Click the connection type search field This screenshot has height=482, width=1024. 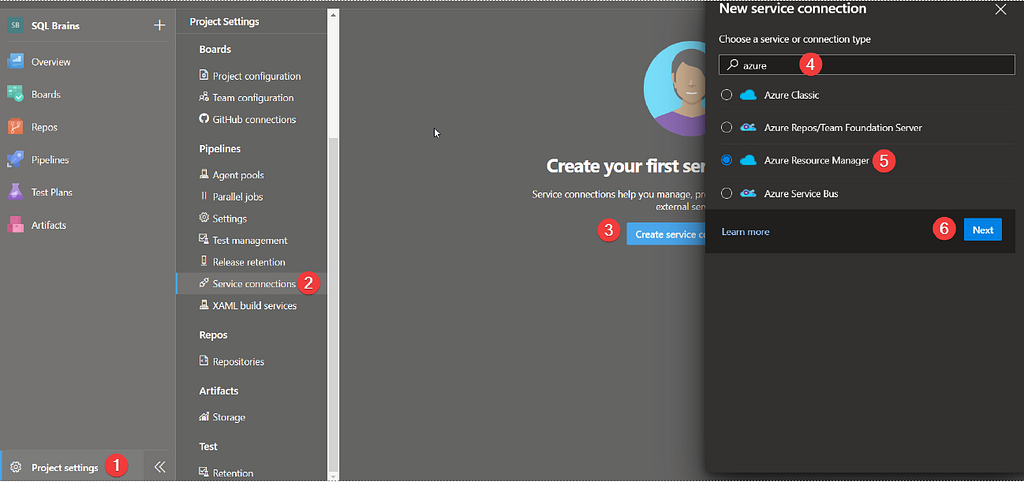(x=867, y=65)
